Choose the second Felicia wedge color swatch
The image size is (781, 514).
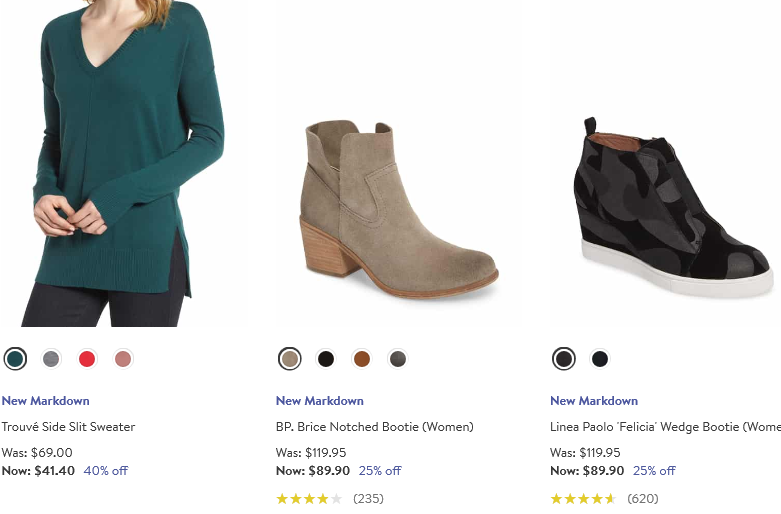[600, 359]
